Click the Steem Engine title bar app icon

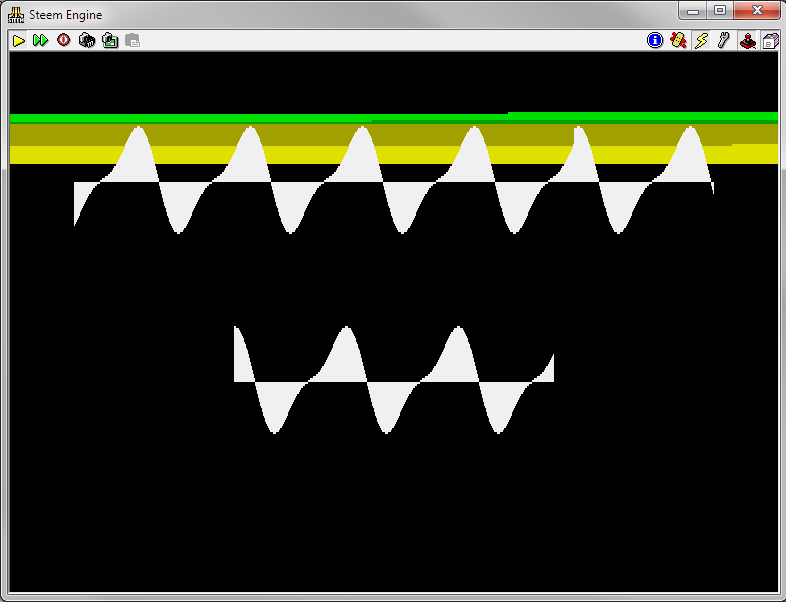click(x=16, y=15)
